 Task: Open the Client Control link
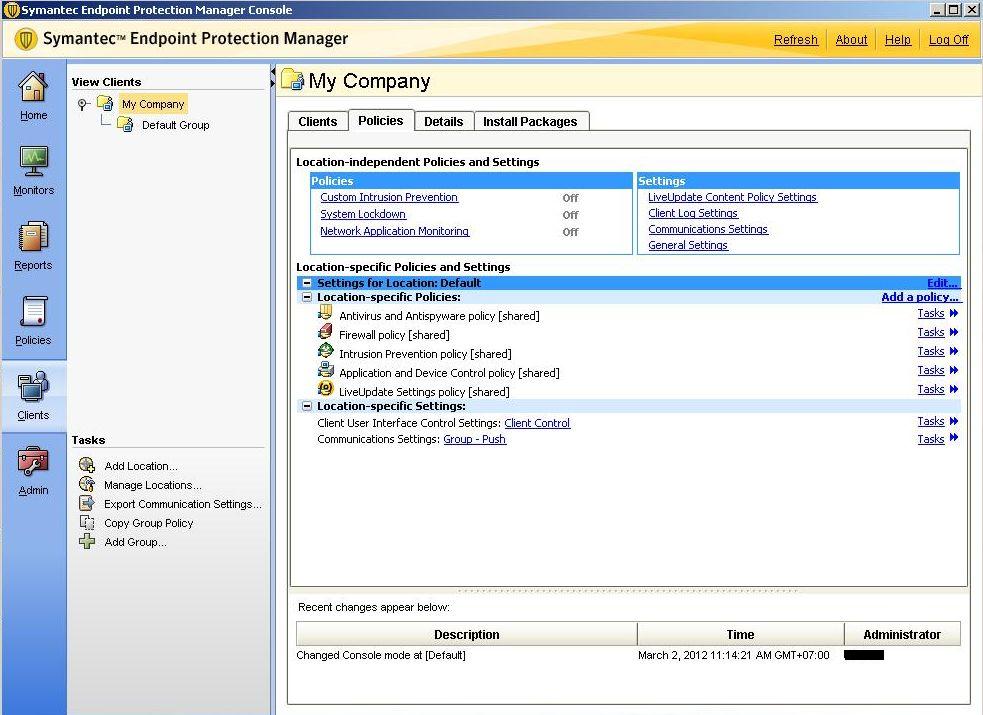click(537, 423)
